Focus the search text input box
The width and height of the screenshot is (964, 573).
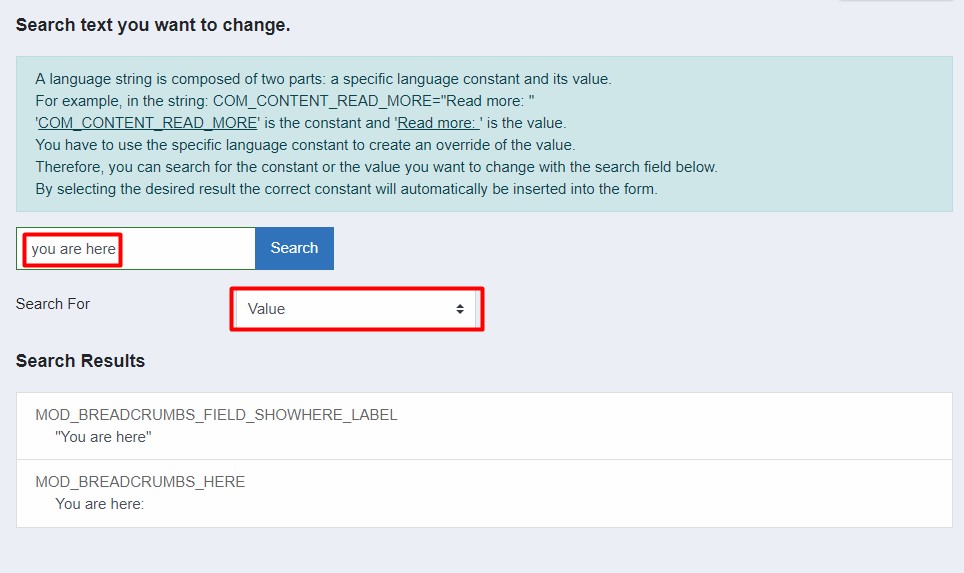click(x=136, y=248)
